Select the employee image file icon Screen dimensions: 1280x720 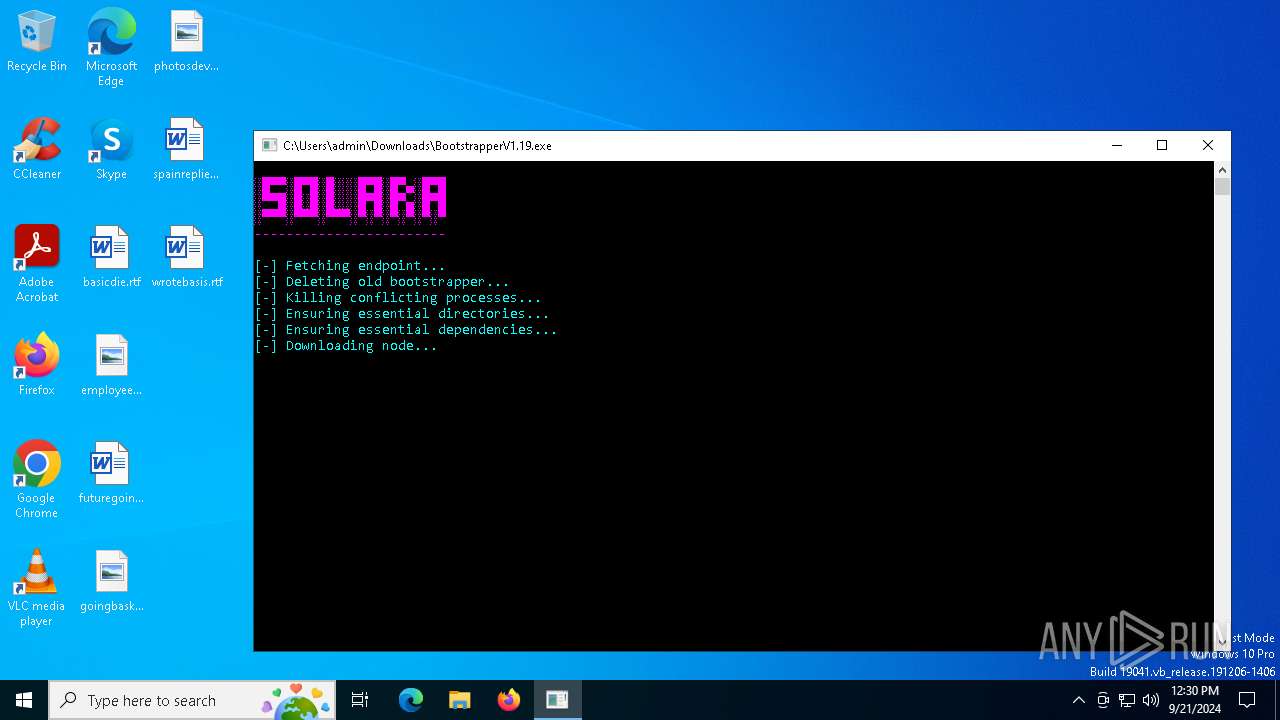[x=111, y=366]
